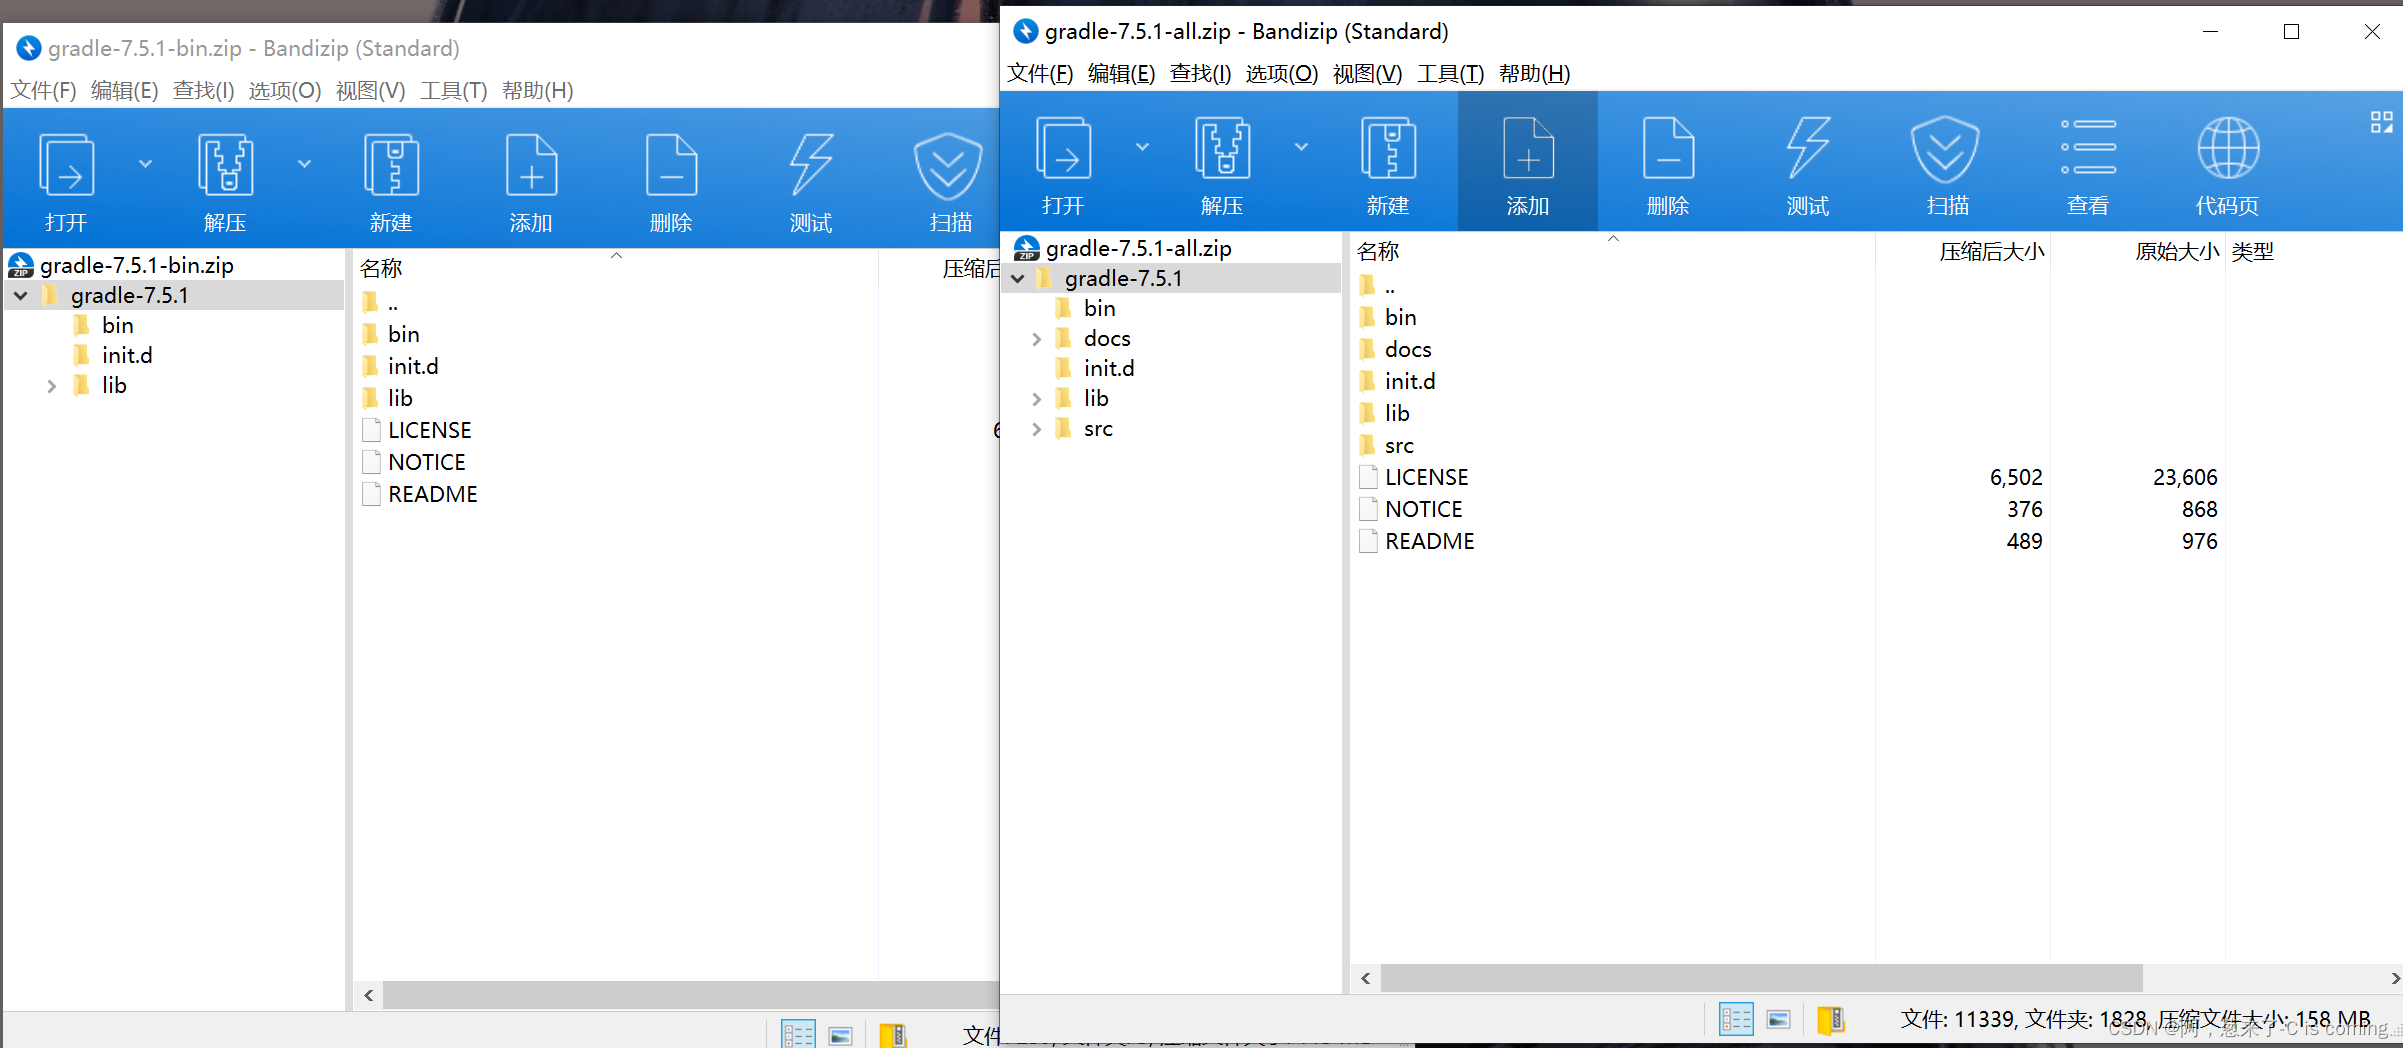Select LICENSE file in all.zip file list

(1426, 477)
